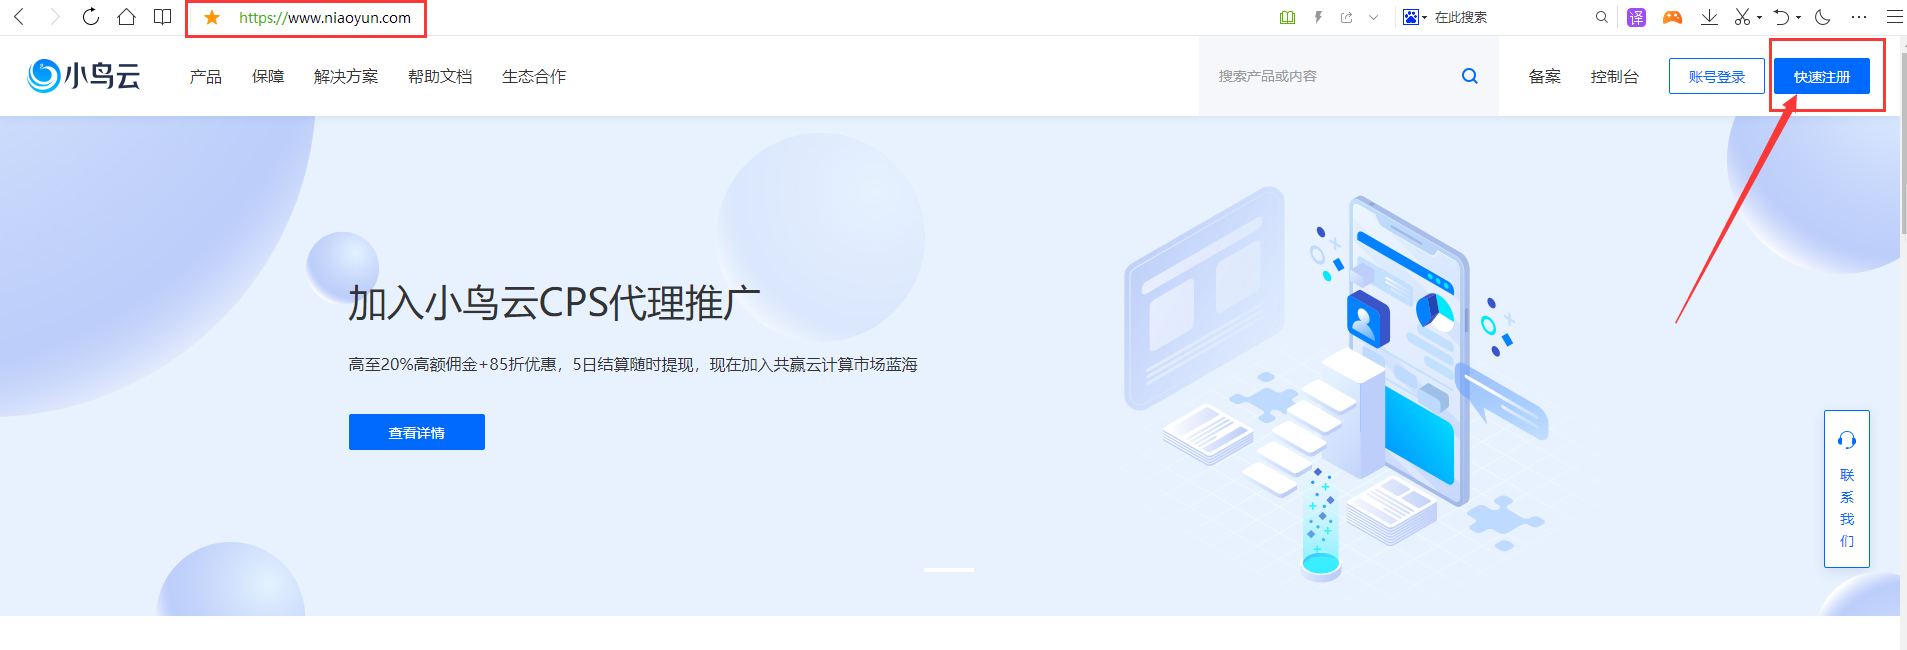
Task: Click the page vertical scrollbar thumb
Action: click(1903, 145)
